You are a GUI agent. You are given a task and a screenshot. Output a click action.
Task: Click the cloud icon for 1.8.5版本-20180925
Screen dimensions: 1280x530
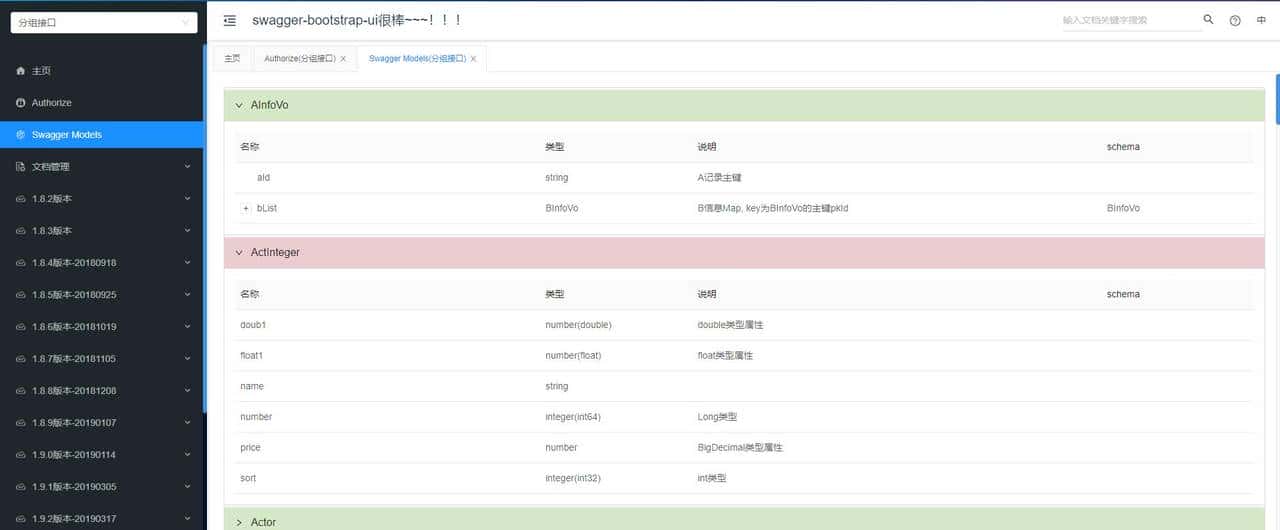pyautogui.click(x=21, y=295)
